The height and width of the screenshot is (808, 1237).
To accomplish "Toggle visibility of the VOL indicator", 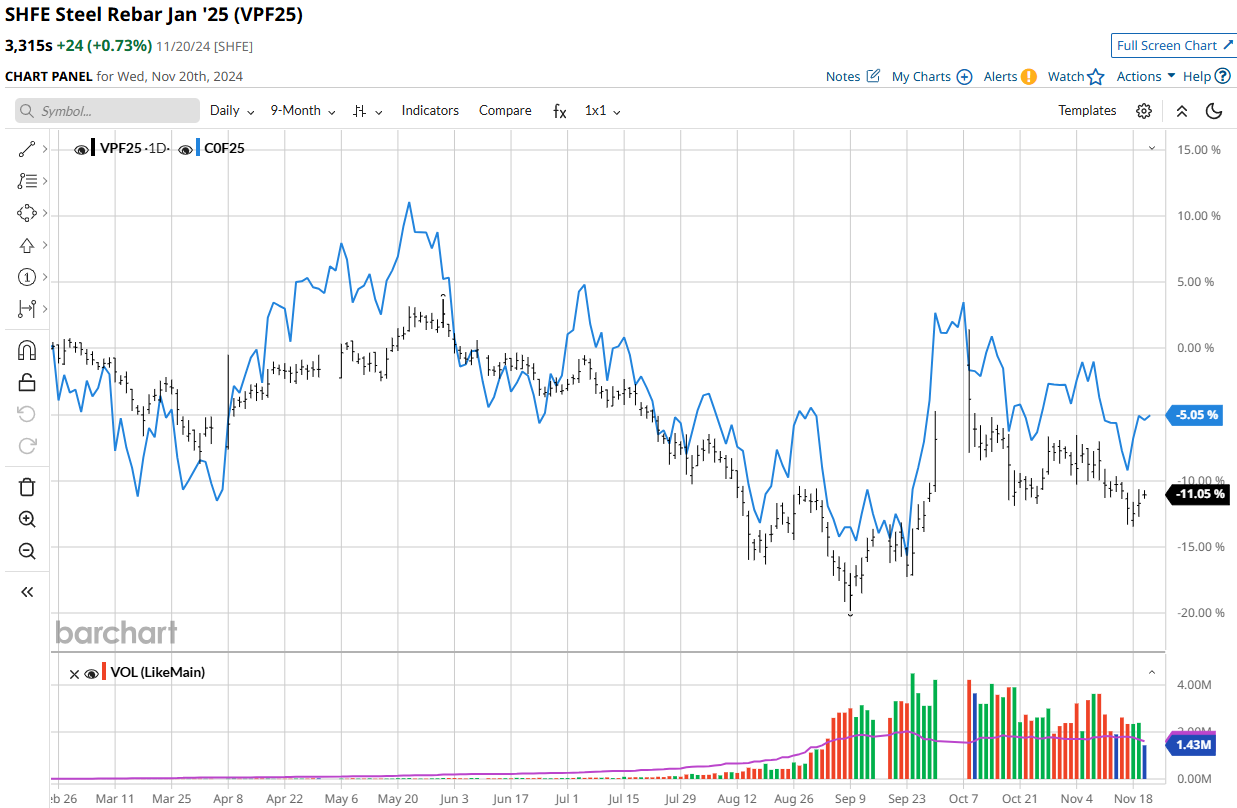I will (92, 673).
